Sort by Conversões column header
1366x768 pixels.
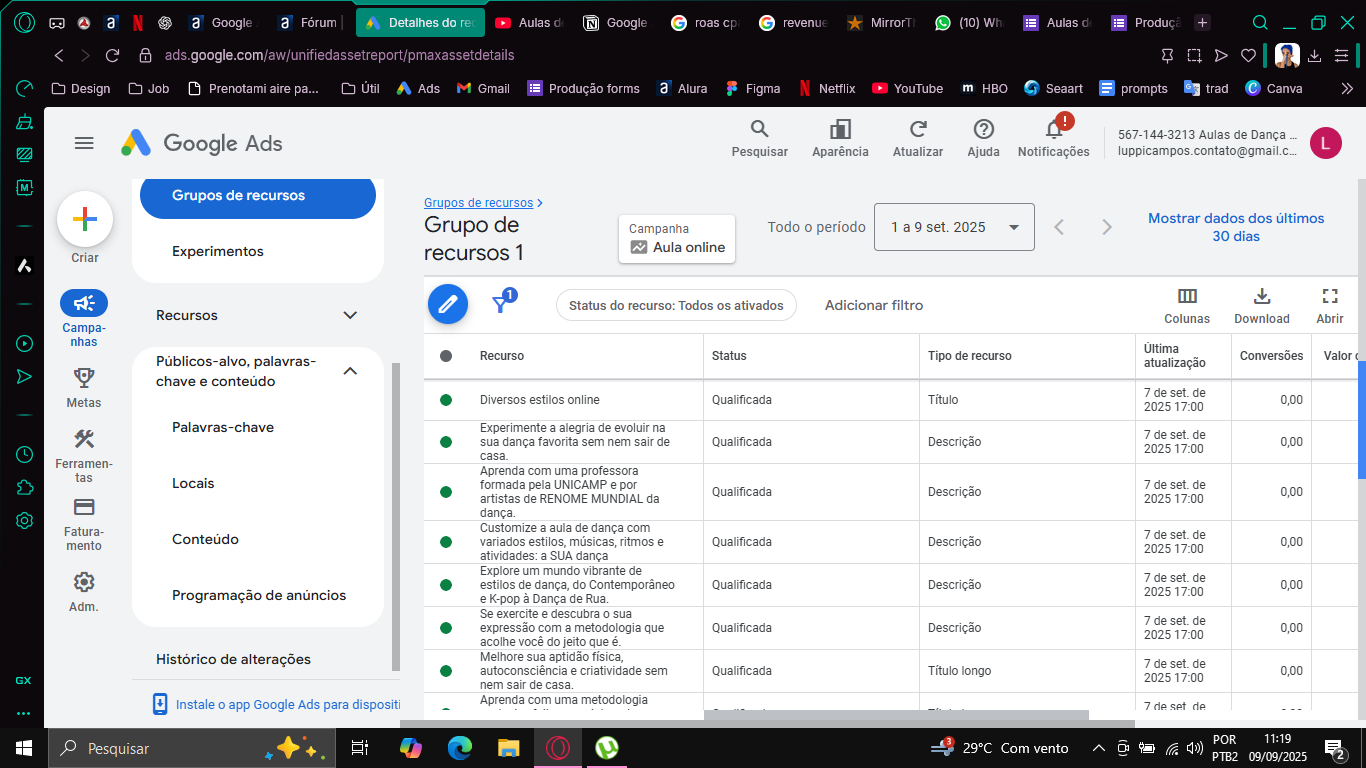1271,356
